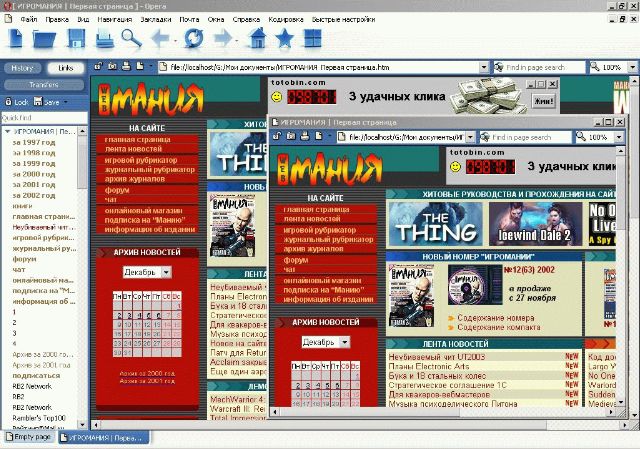Viewport: 640px width, 449px height.
Task: Click the Save disk icon in the Links panel
Action: coord(38,101)
